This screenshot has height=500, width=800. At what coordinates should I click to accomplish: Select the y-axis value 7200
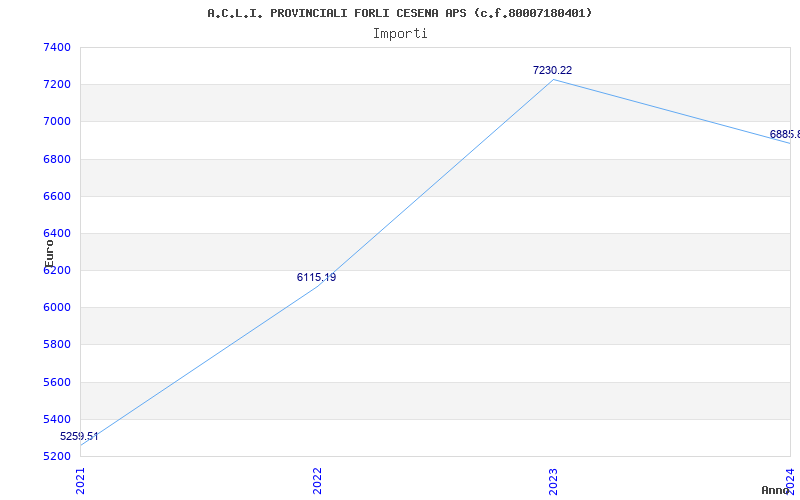point(57,85)
